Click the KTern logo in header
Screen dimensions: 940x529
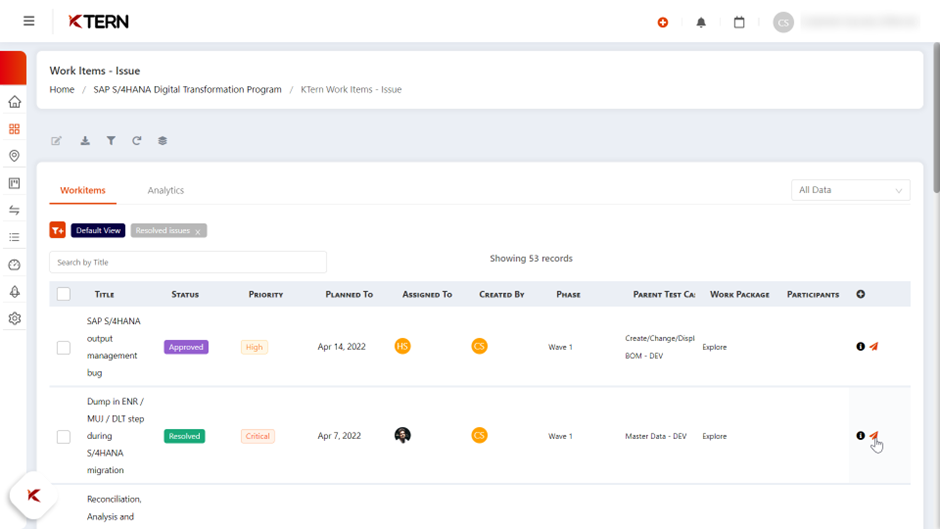tap(98, 22)
